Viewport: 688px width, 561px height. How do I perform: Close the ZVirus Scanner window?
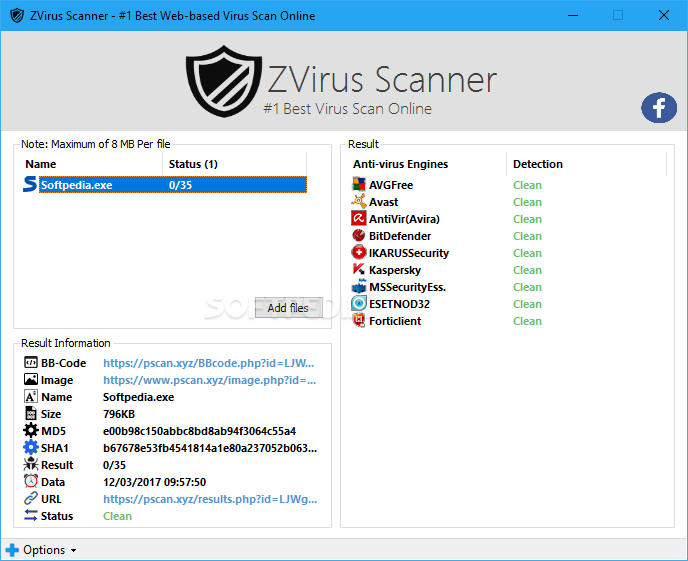pos(663,15)
